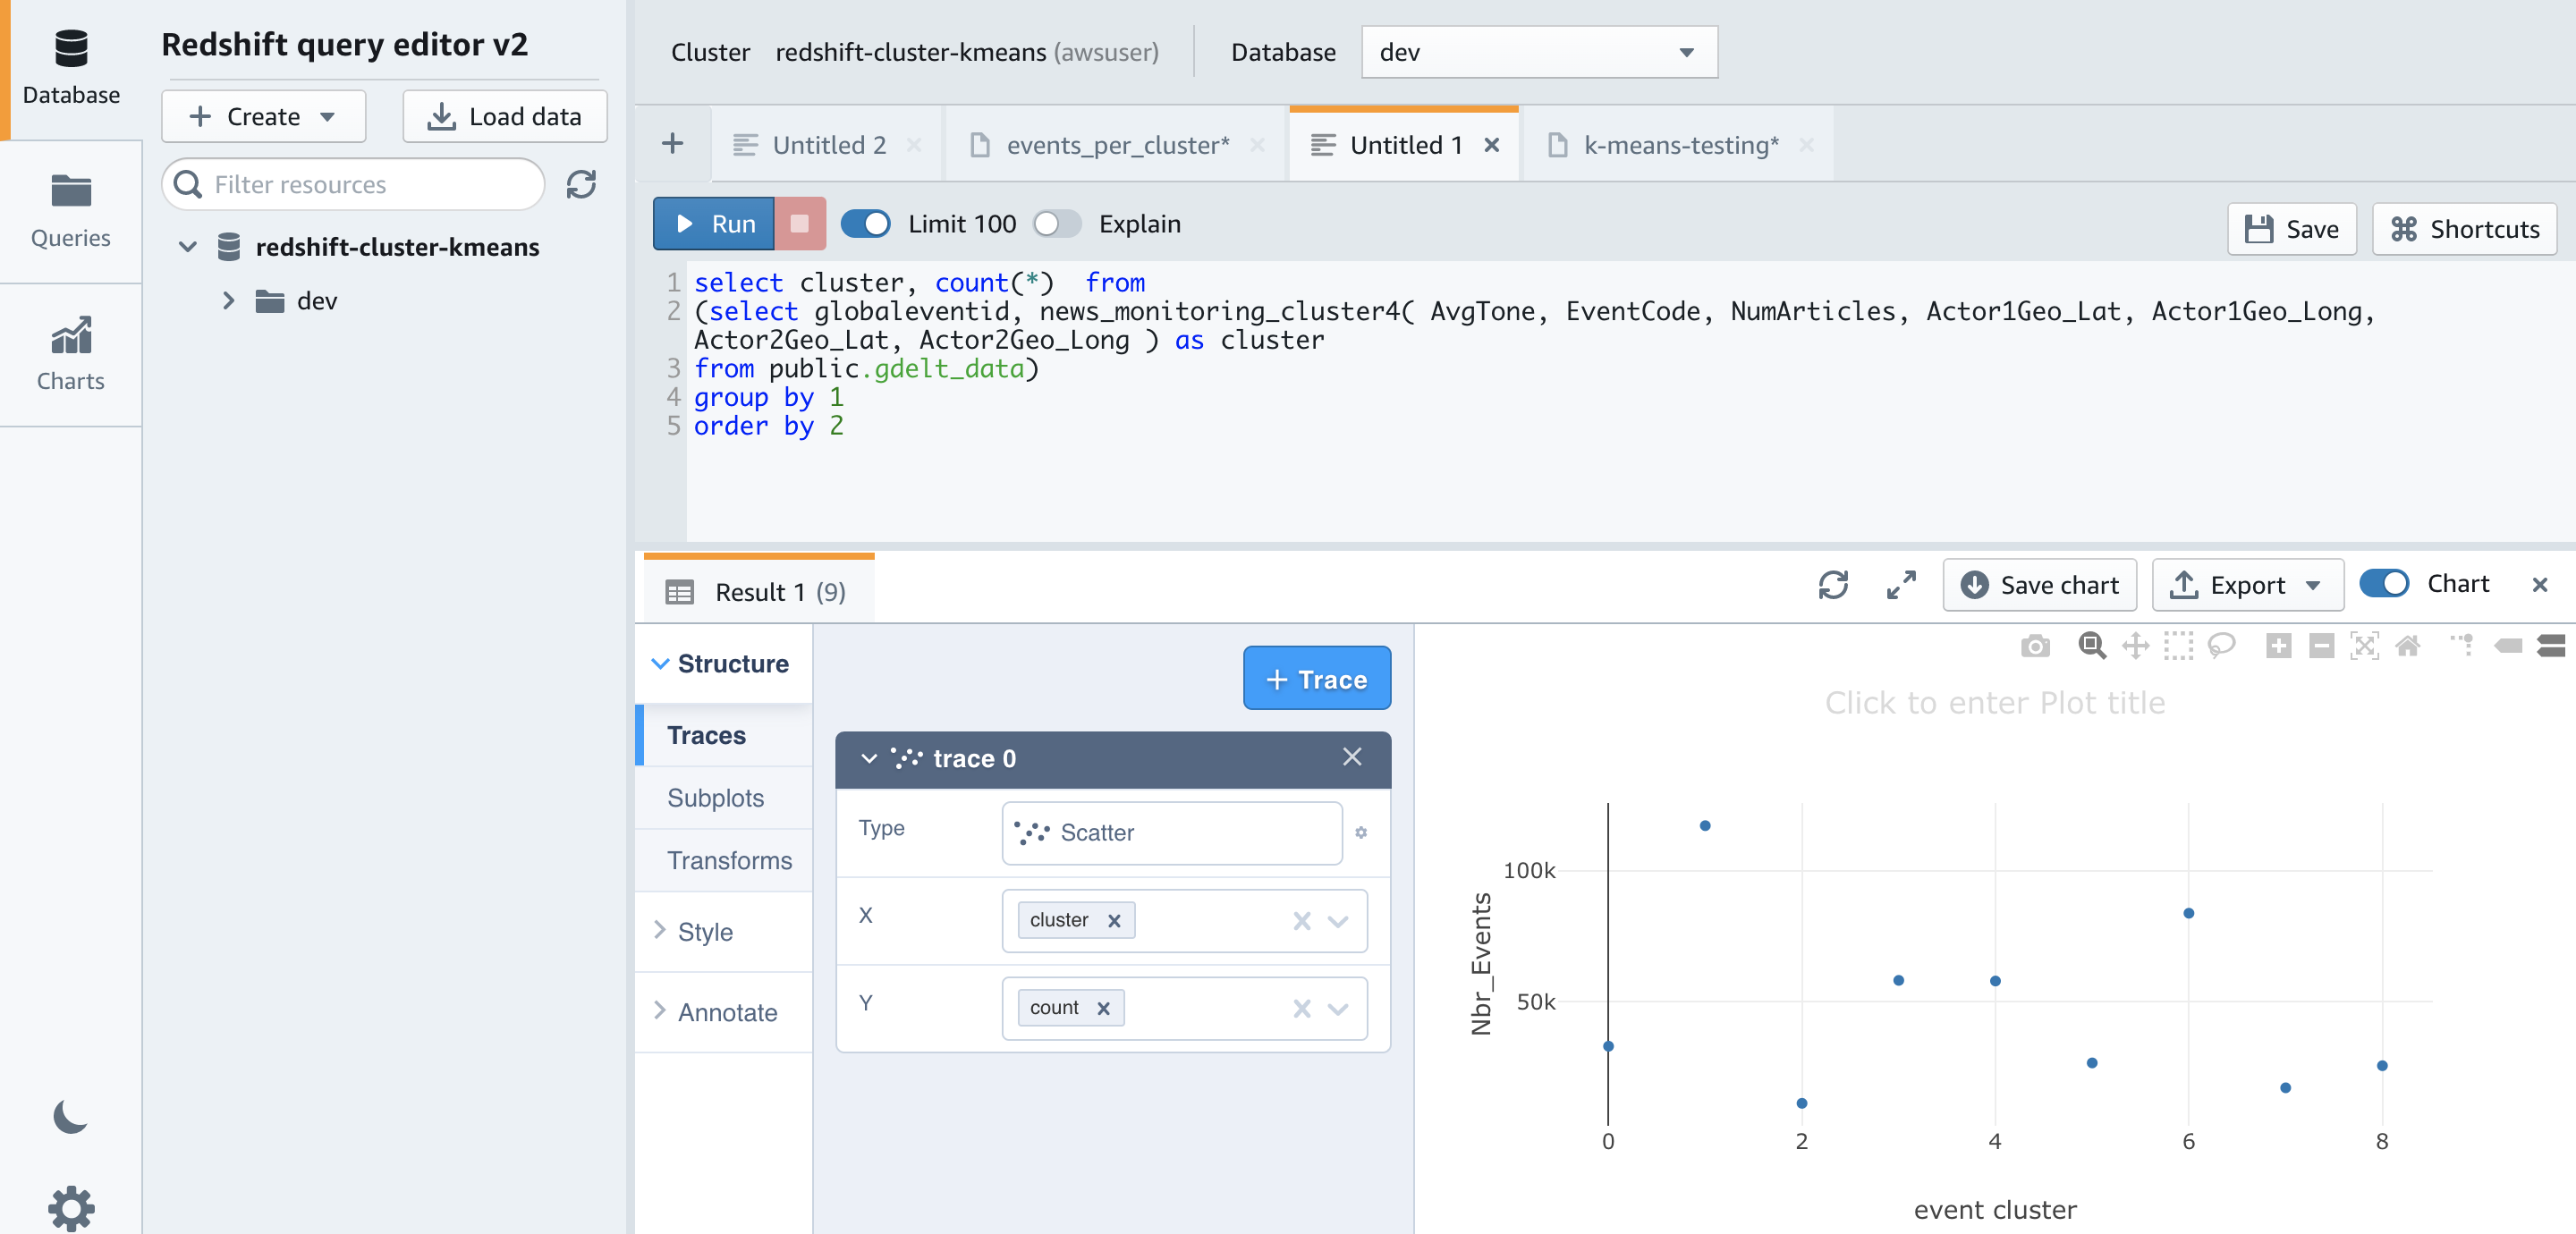This screenshot has width=2576, height=1234.
Task: Click the Run query button
Action: coord(714,224)
